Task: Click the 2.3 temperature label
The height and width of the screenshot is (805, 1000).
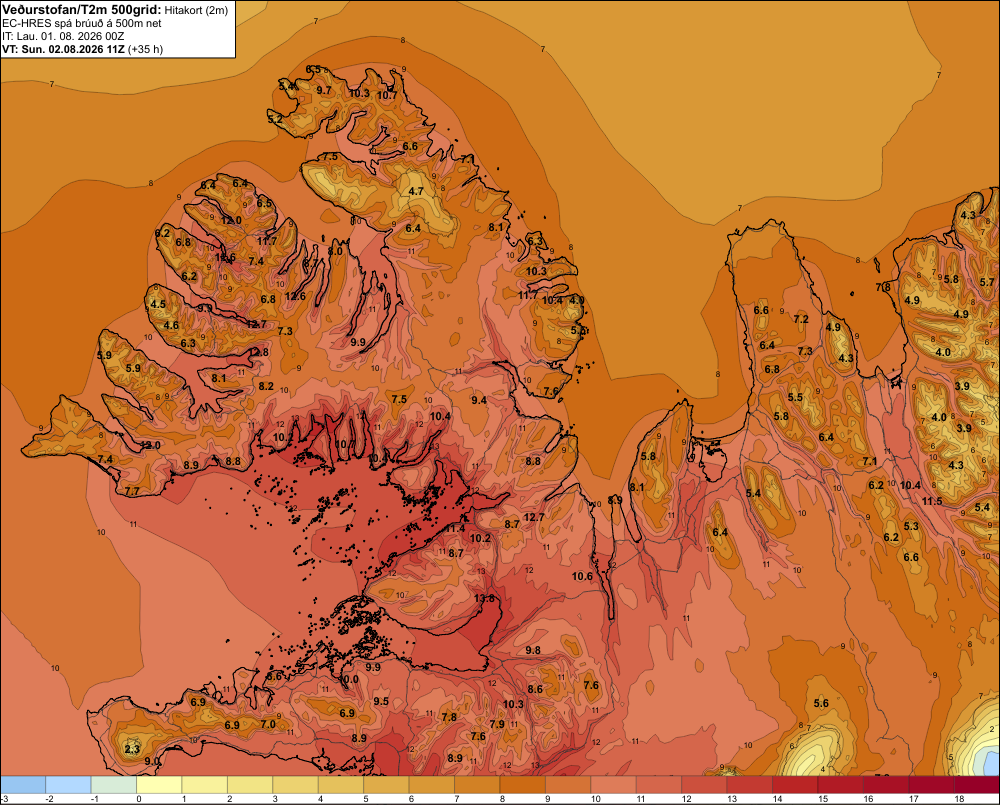Action: click(132, 749)
